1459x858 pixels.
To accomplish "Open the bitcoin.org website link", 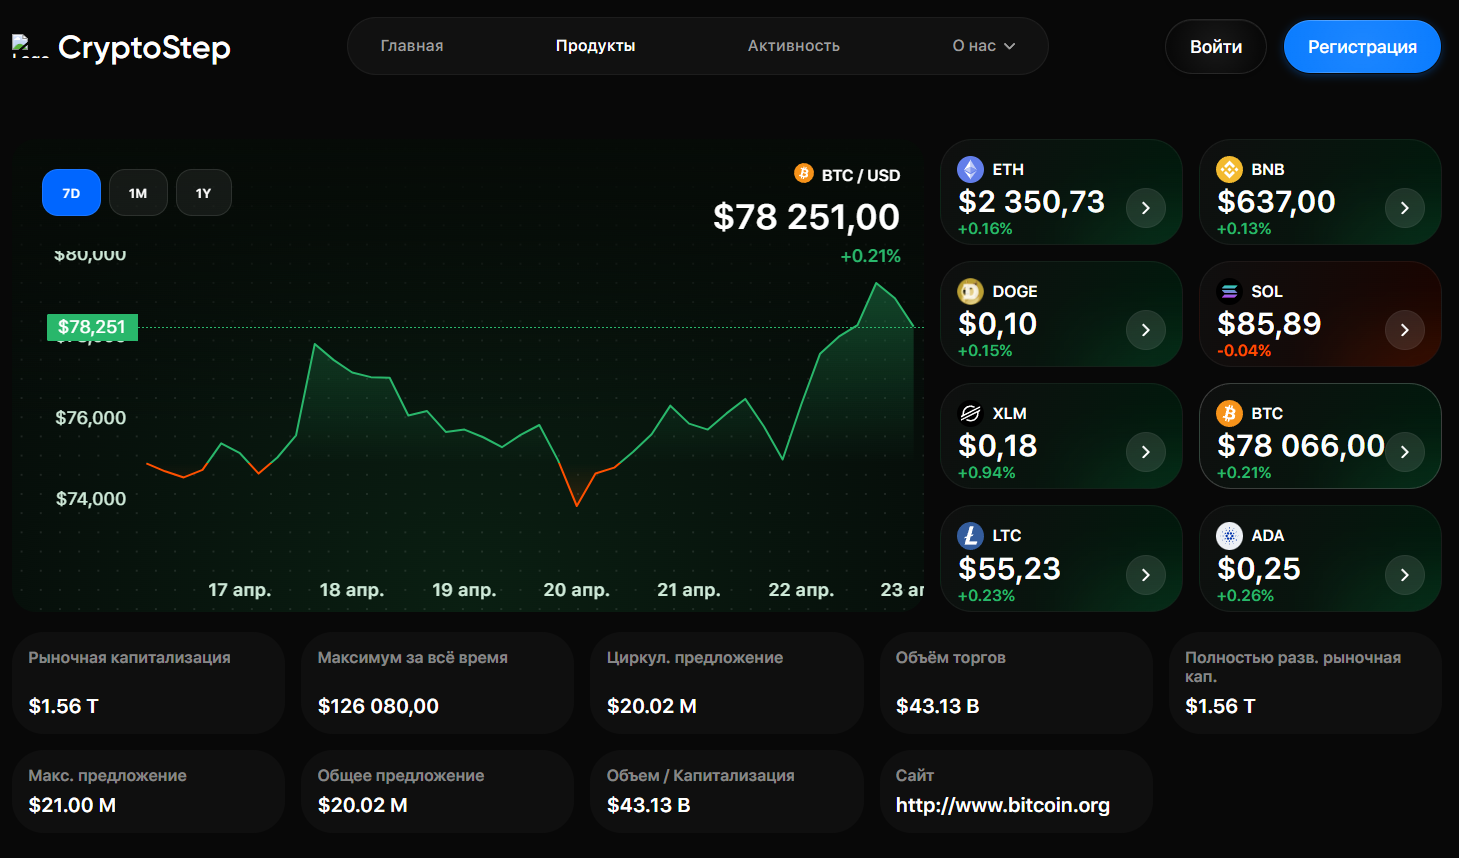I will tap(1002, 805).
